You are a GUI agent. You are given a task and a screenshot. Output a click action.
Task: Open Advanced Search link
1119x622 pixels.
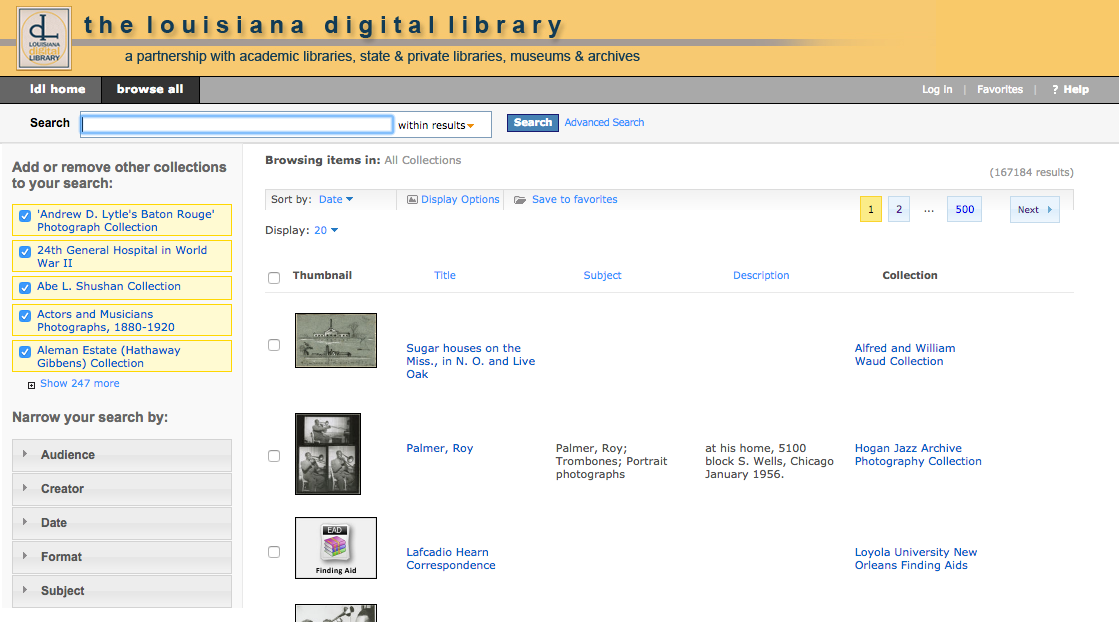pos(604,123)
